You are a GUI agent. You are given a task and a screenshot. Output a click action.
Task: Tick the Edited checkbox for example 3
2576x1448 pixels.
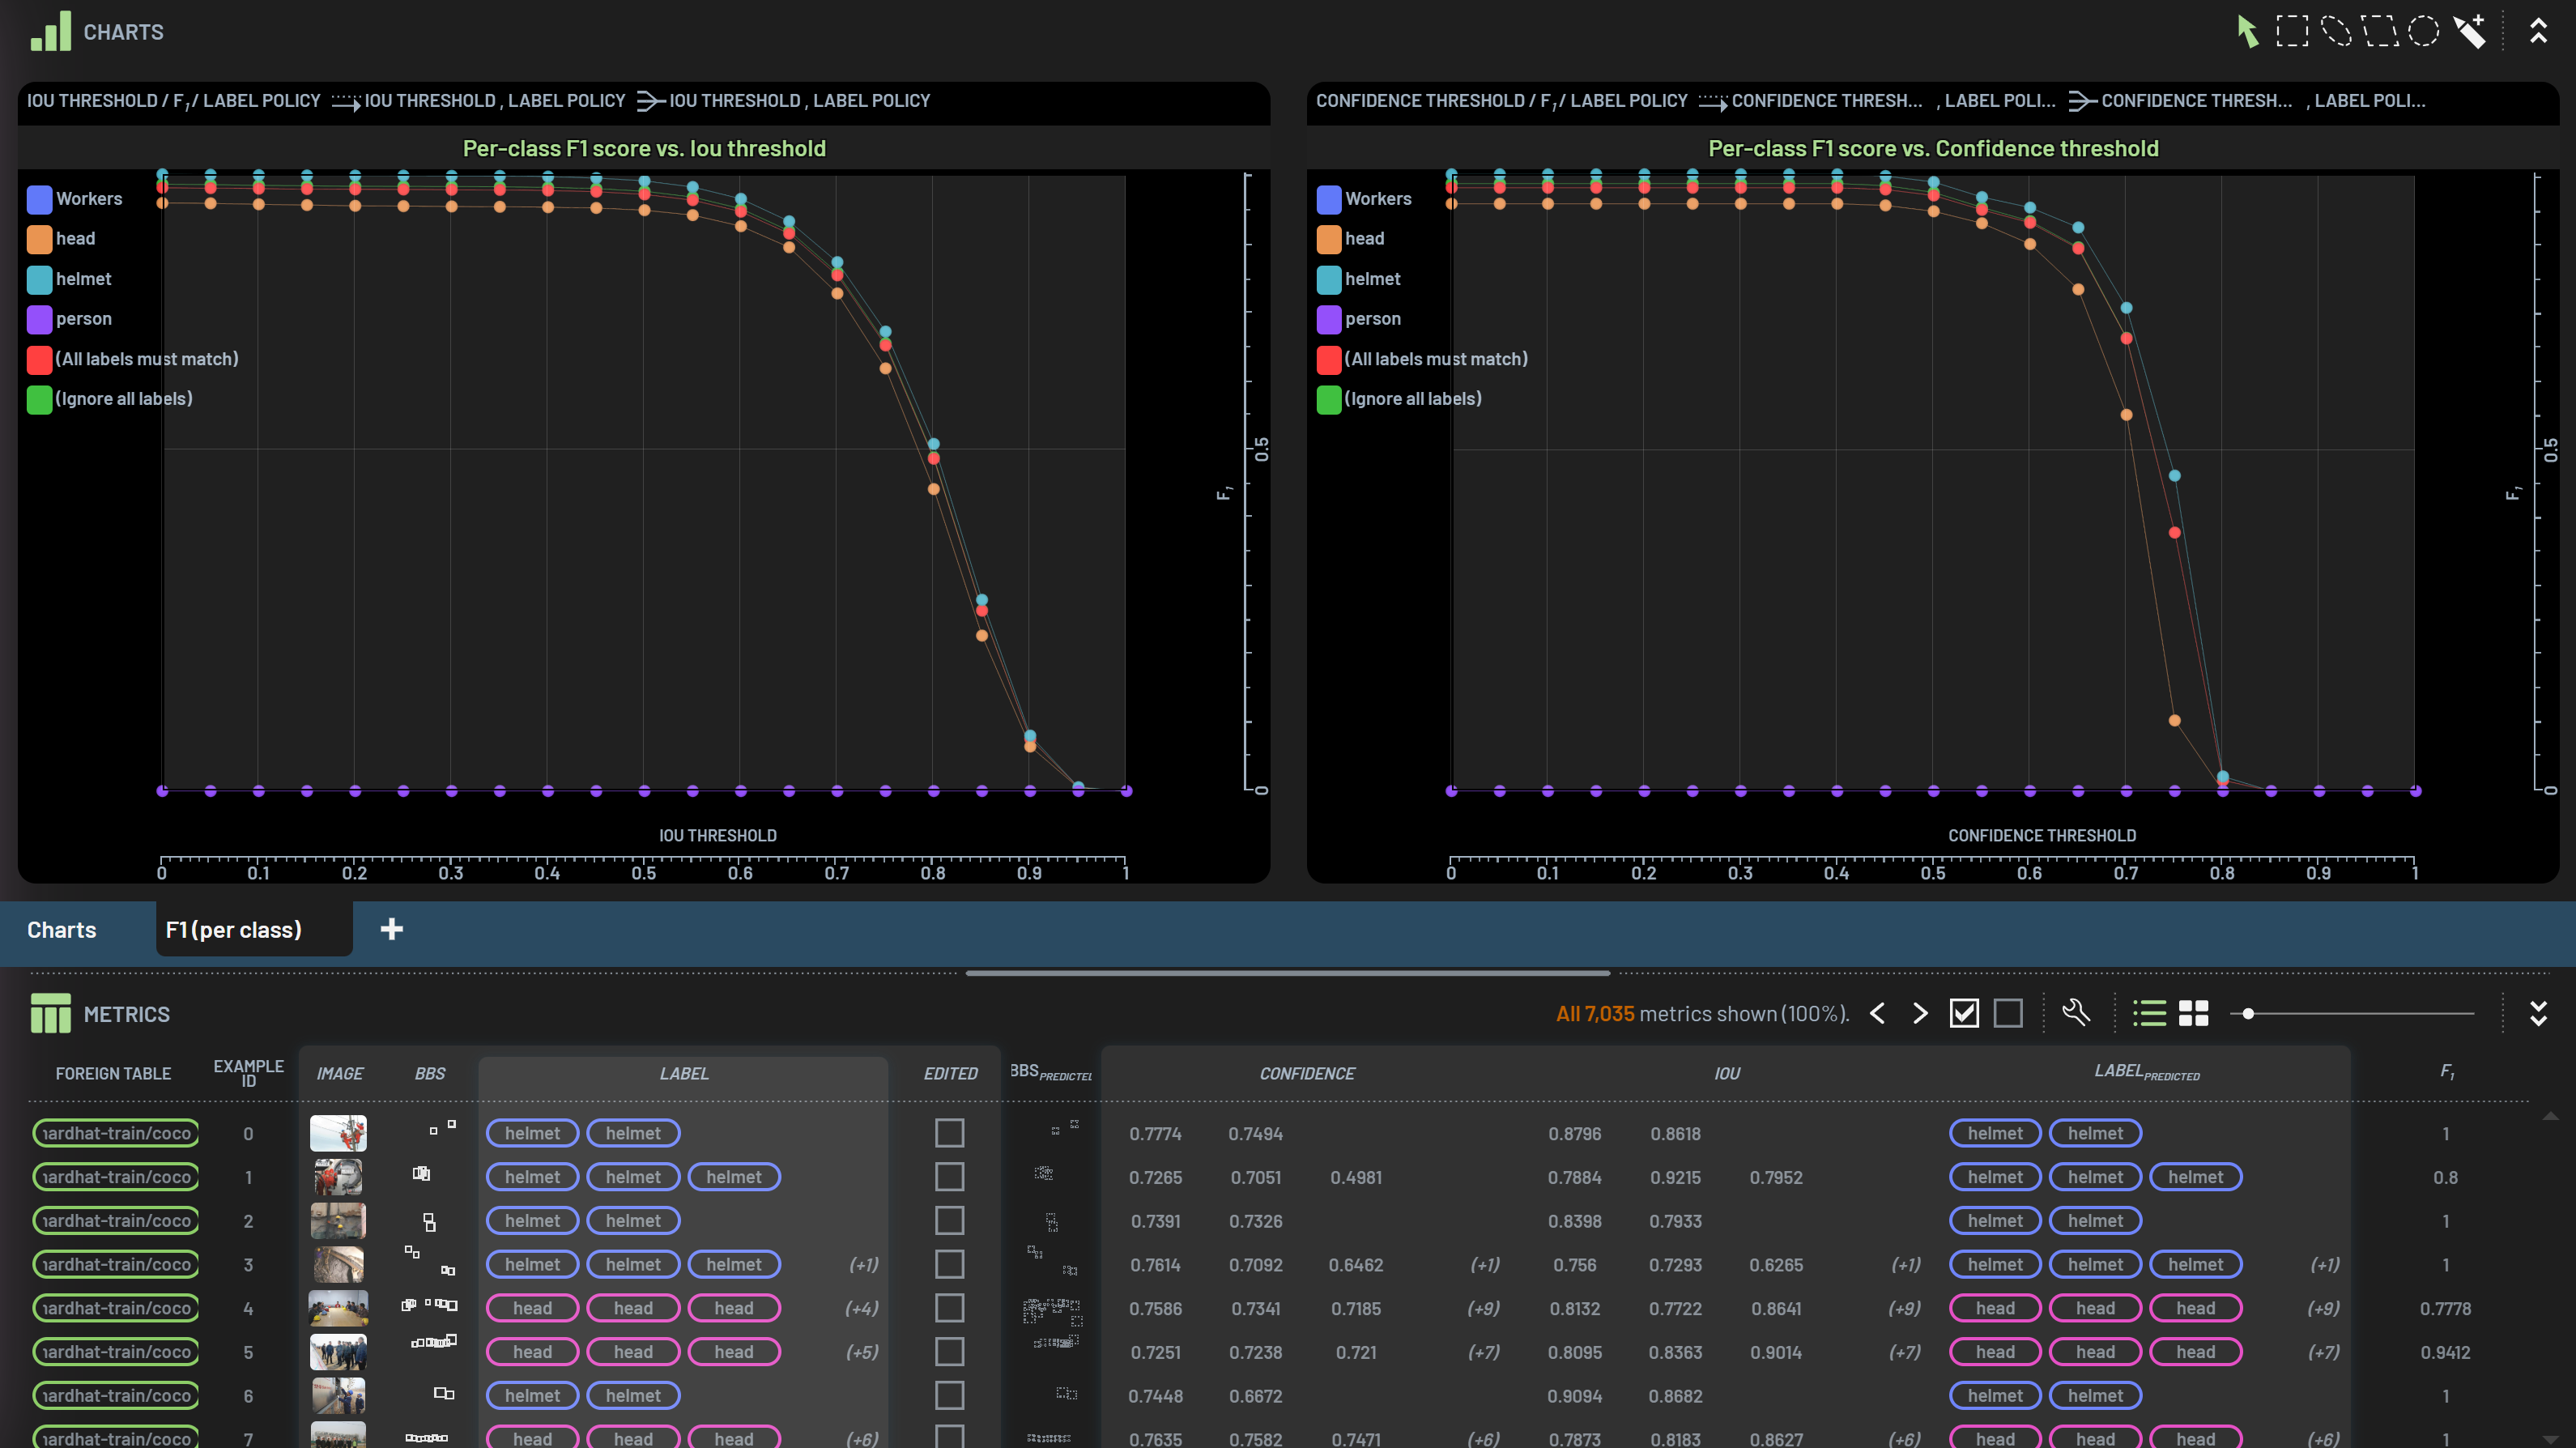[x=949, y=1264]
